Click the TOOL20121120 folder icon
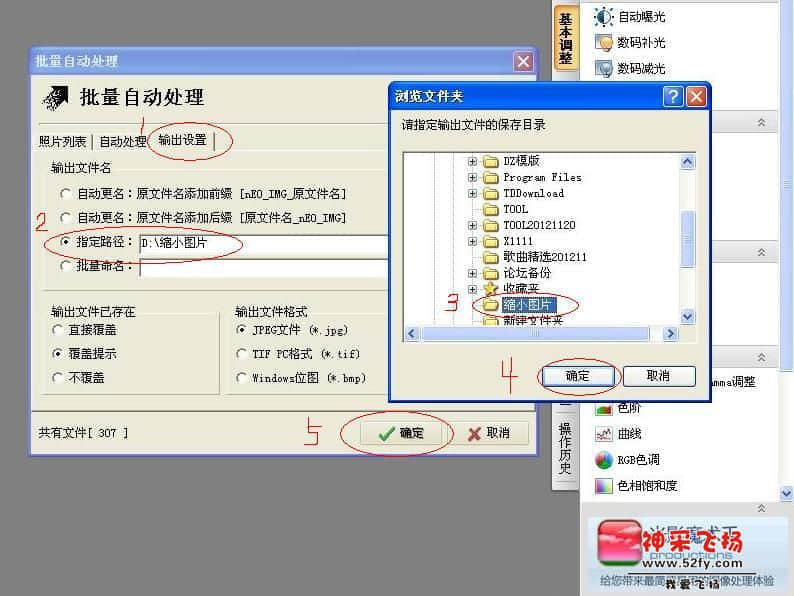This screenshot has width=794, height=596. [x=490, y=225]
